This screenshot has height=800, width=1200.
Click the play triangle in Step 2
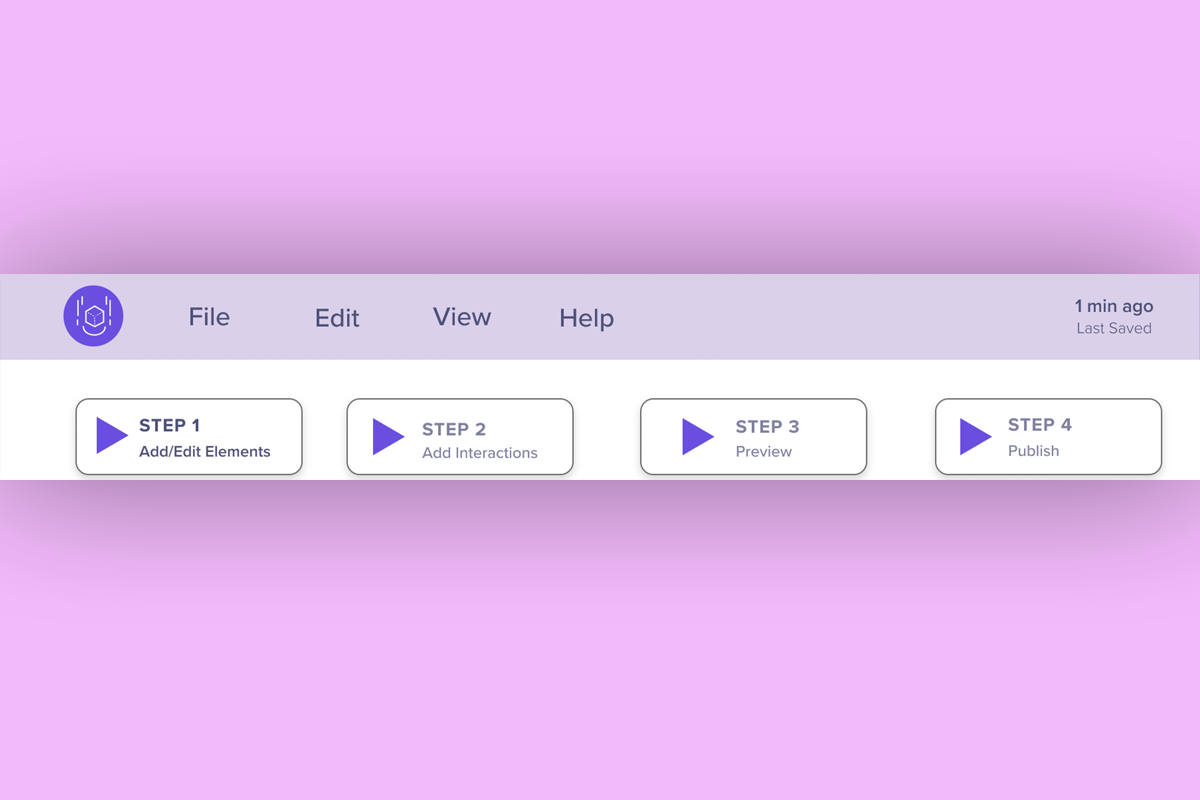[x=387, y=437]
